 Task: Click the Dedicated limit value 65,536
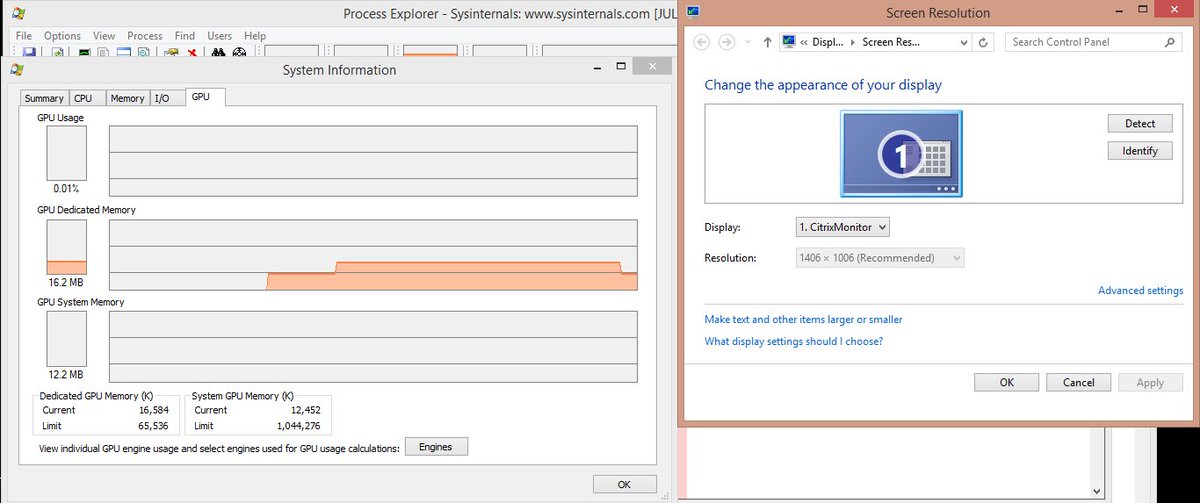point(154,425)
